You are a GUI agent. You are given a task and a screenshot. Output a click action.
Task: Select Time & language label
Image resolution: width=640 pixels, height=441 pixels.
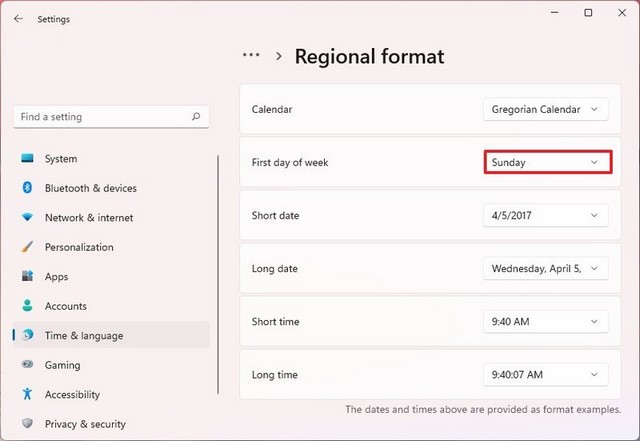tap(84, 335)
